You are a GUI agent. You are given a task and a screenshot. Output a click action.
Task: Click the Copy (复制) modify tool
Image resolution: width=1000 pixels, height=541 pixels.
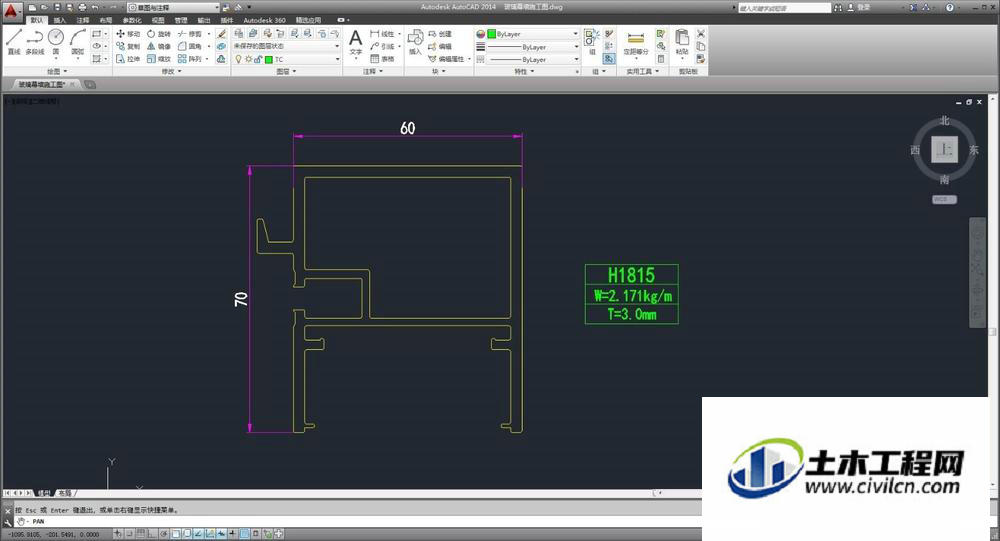[128, 46]
